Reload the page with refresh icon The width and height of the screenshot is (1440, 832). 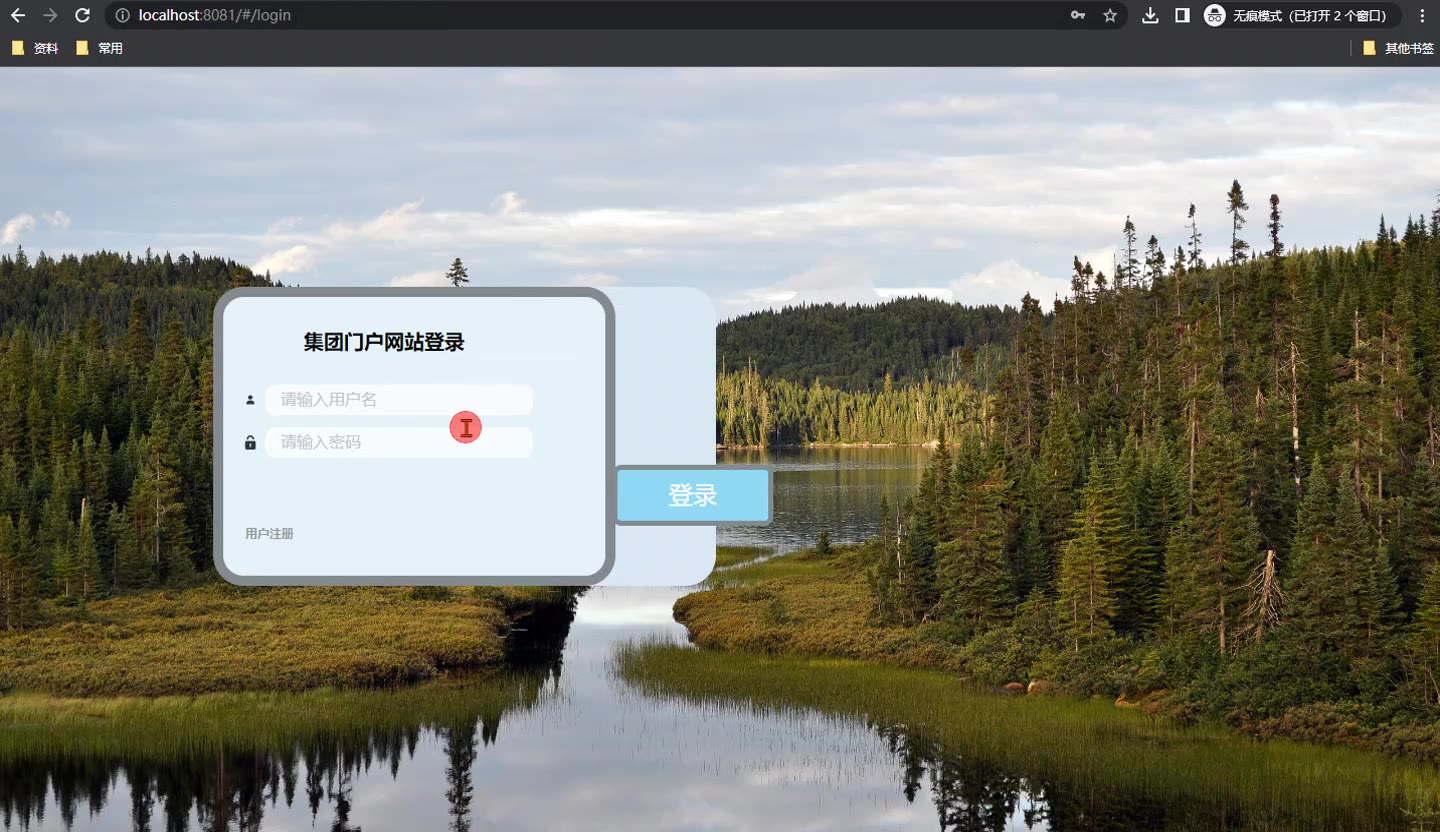point(83,15)
